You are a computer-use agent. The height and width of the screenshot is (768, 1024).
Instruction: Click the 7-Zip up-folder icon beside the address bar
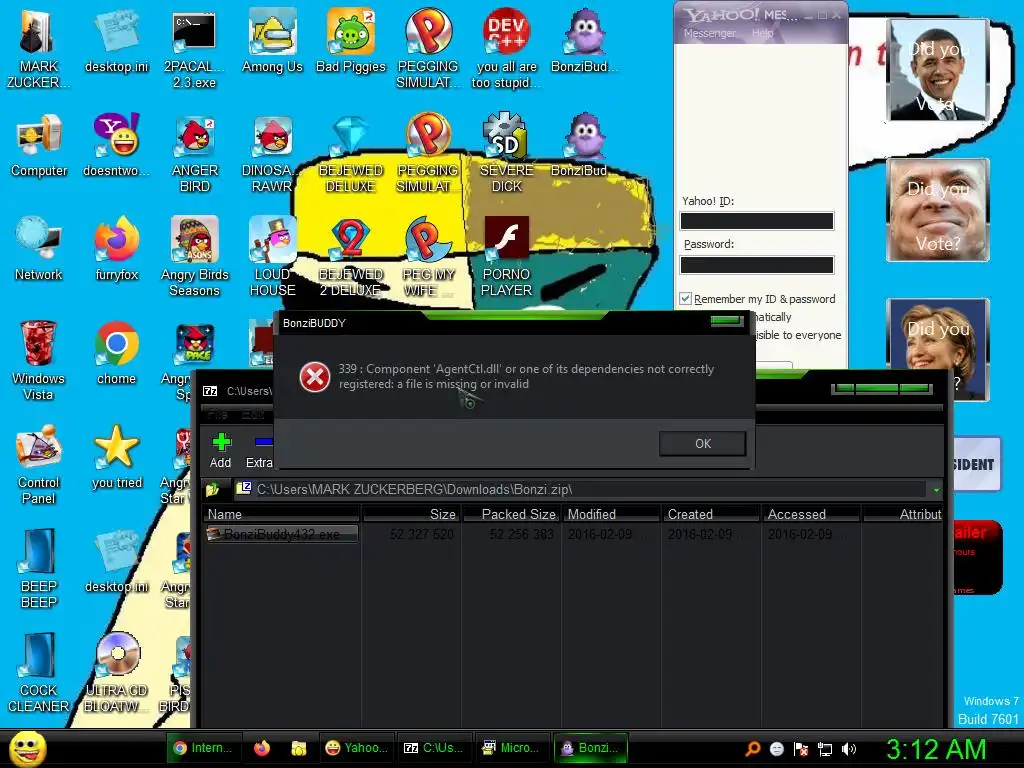coord(212,489)
